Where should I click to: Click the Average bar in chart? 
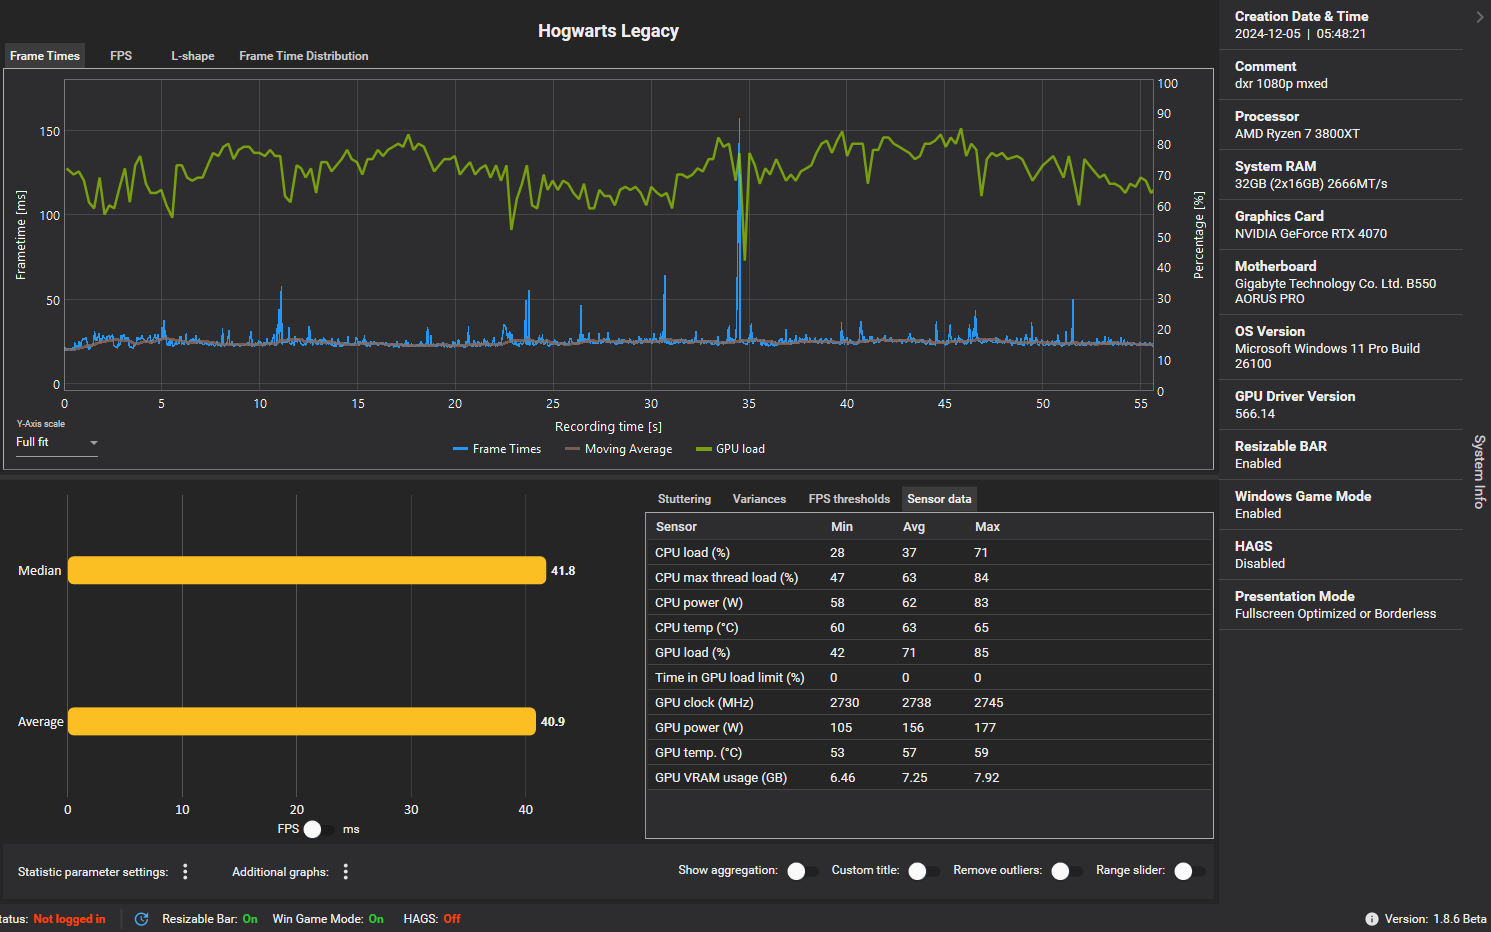click(x=302, y=722)
